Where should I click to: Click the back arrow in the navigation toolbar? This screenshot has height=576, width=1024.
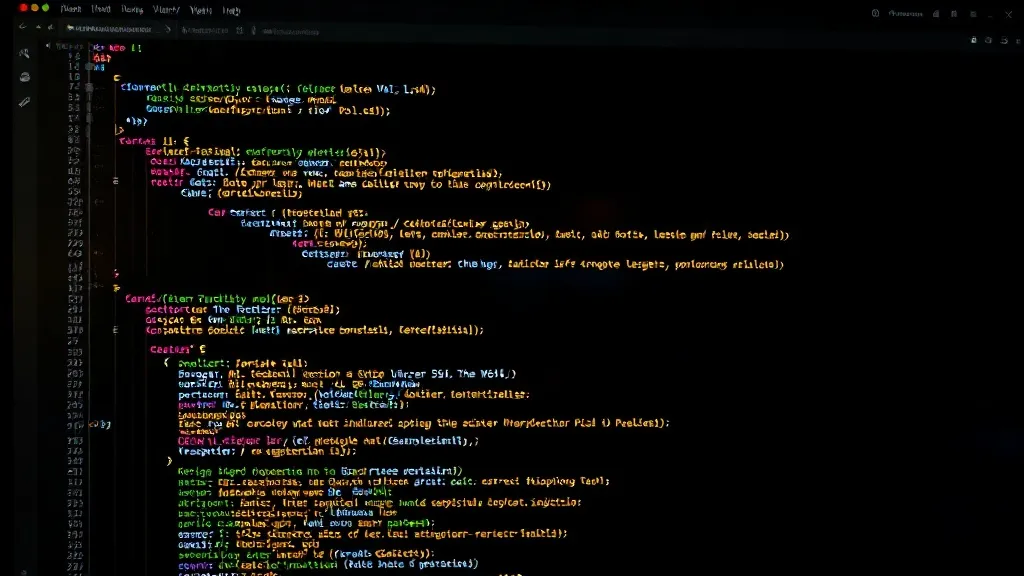click(23, 27)
